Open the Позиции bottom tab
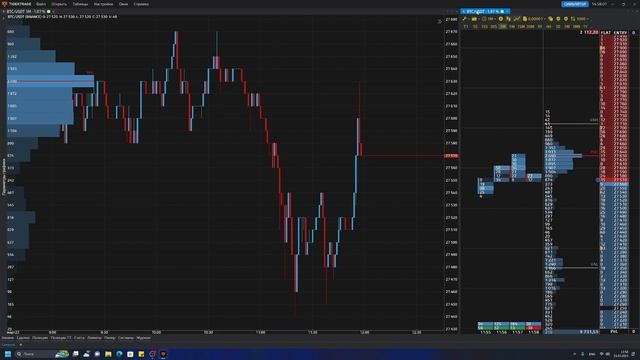Viewport: 640px width, 360px height. coord(40,338)
